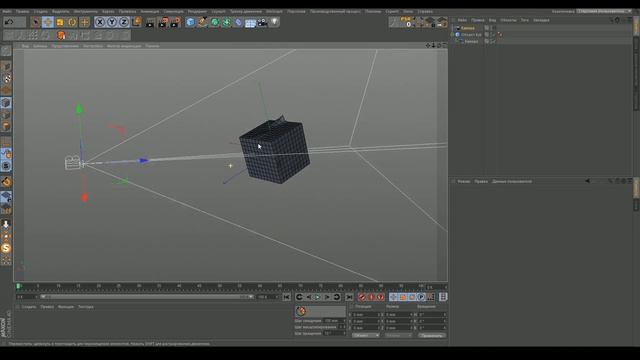The width and height of the screenshot is (640, 360).
Task: Select the Model mode cube in left palette
Action: [x=6, y=67]
